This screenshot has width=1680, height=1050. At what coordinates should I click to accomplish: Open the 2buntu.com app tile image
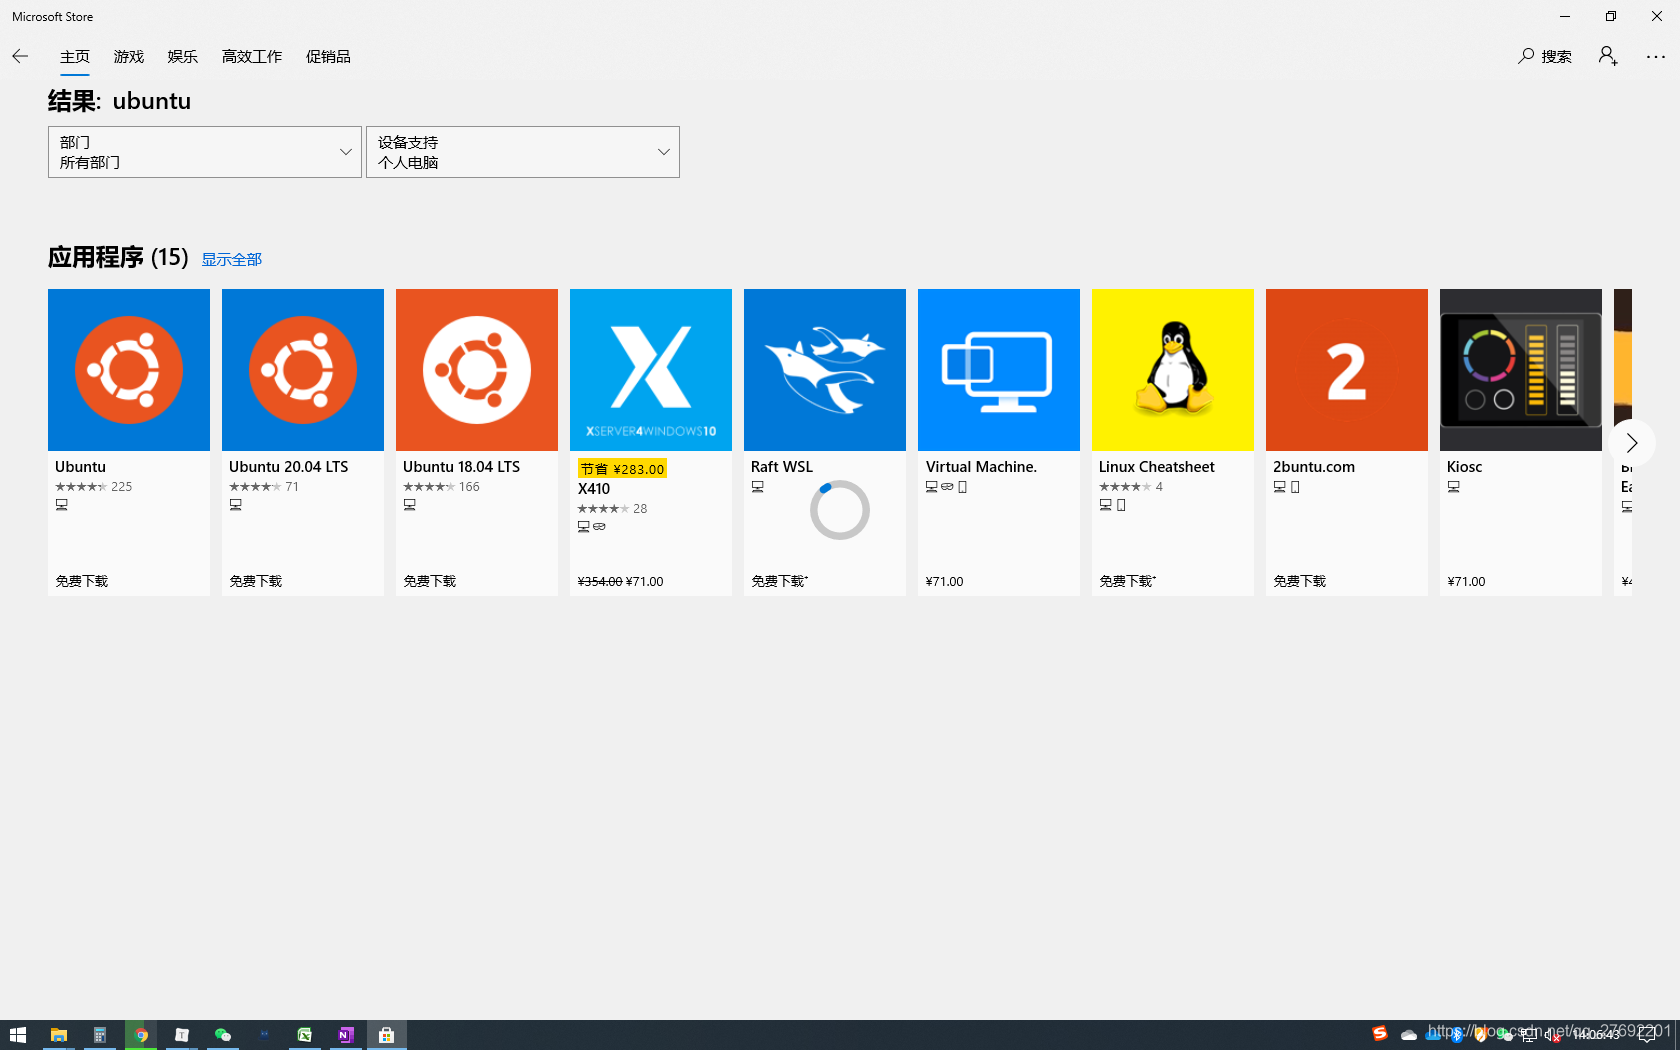pyautogui.click(x=1347, y=370)
